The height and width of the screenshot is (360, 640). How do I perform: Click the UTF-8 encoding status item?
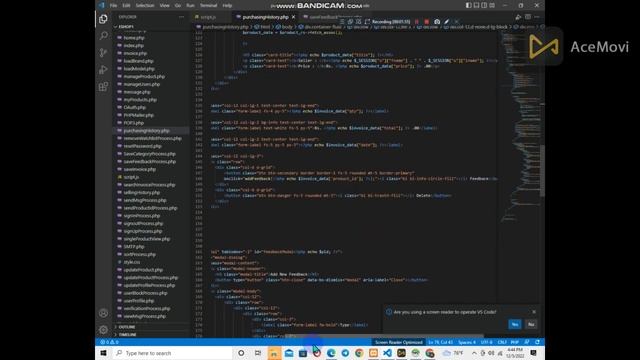pos(487,342)
